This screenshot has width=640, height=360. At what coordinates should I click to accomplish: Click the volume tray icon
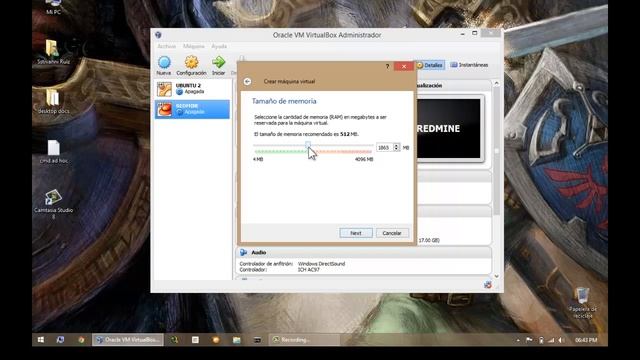561,340
